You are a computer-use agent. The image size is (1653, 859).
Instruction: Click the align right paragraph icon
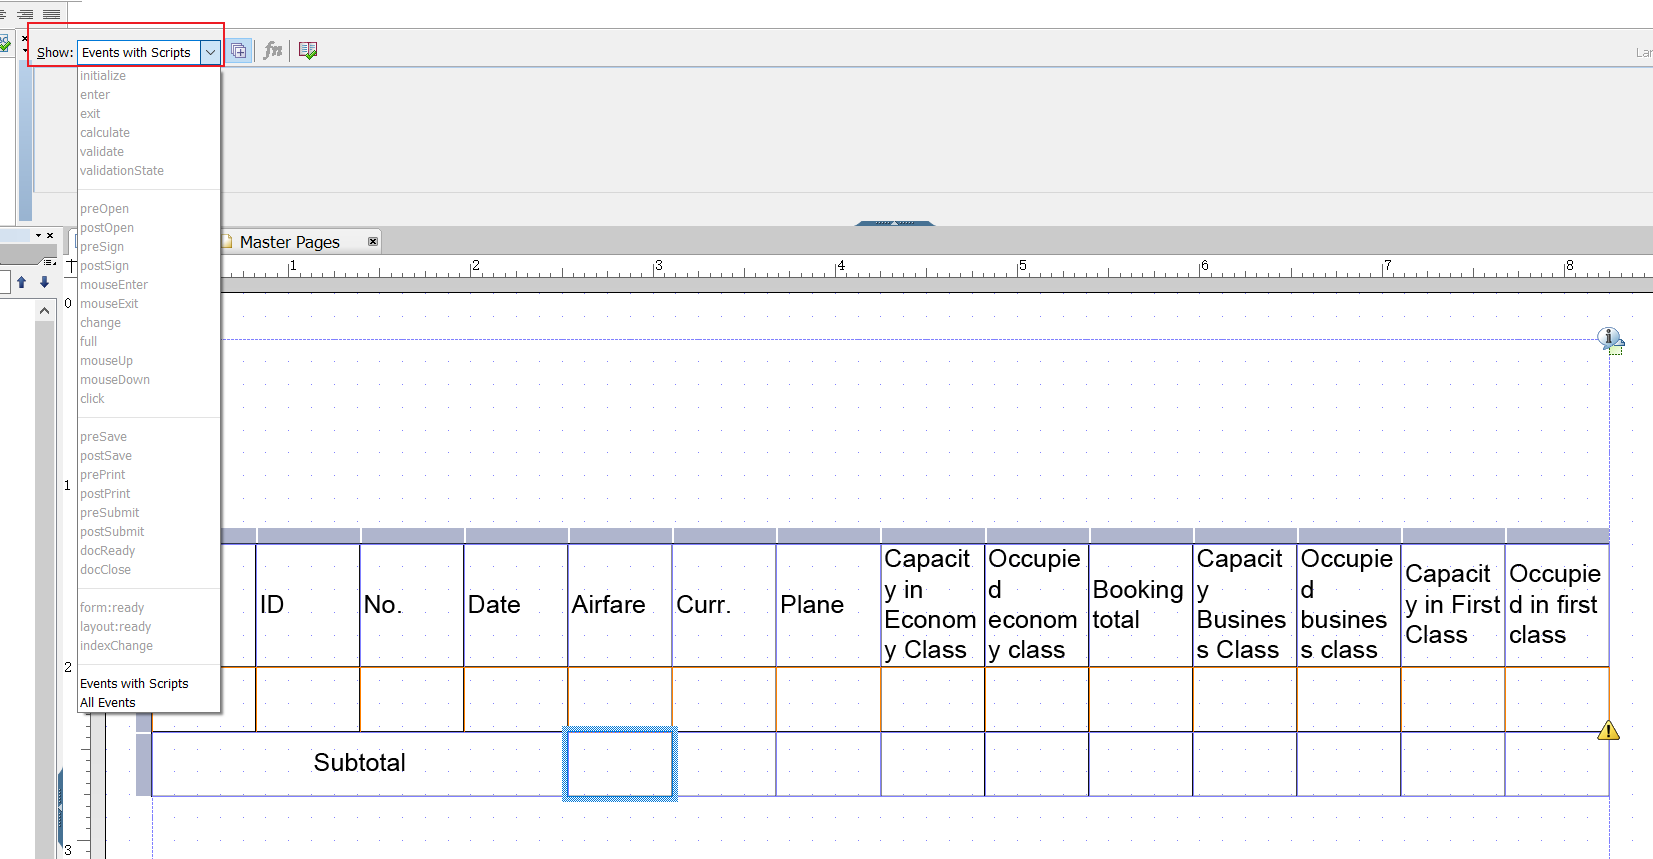(25, 13)
